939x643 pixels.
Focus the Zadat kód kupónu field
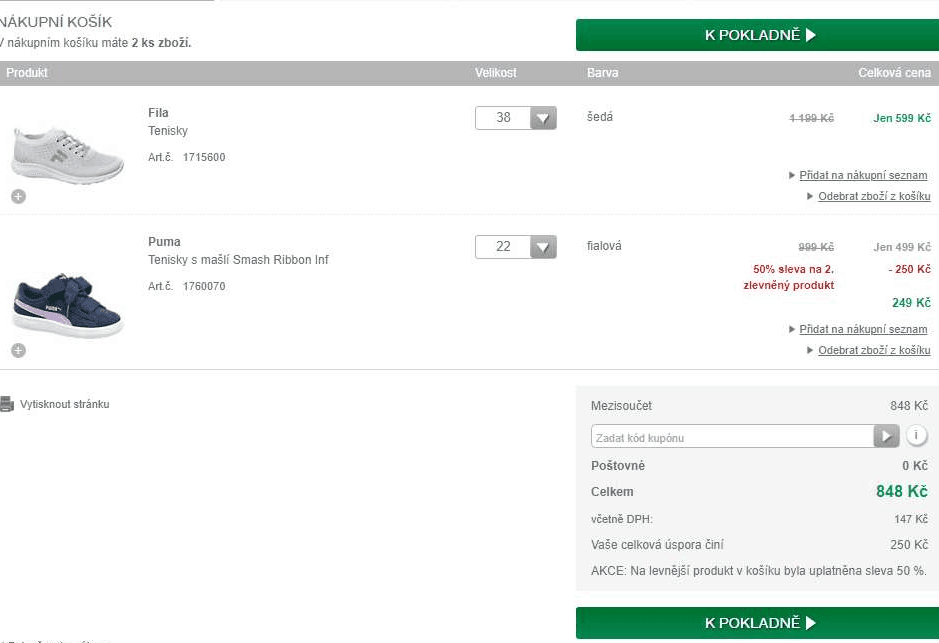(x=732, y=436)
